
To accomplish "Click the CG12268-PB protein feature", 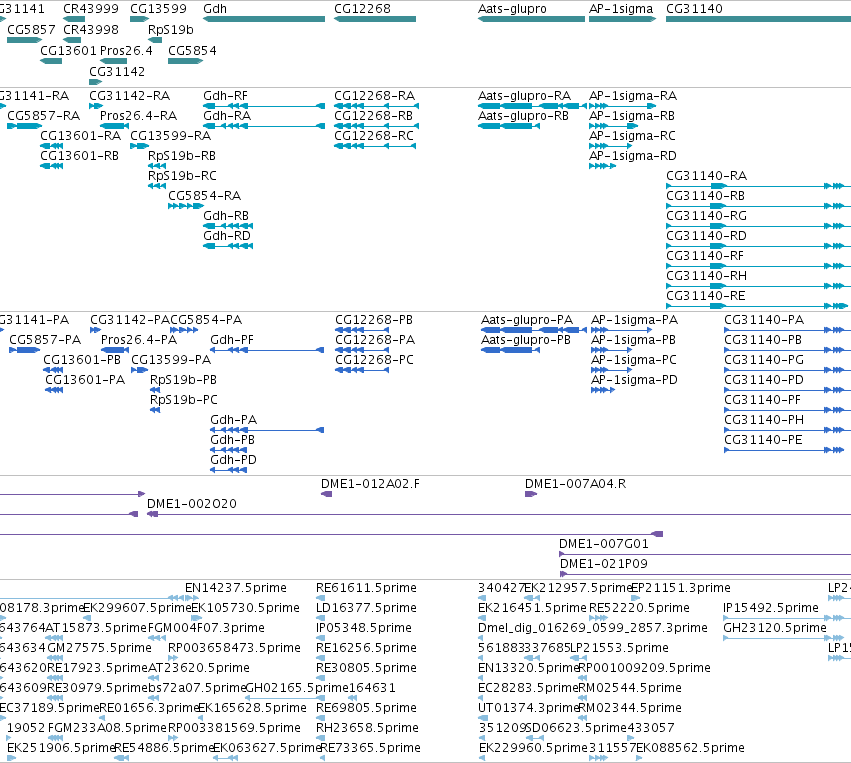I will (x=362, y=330).
